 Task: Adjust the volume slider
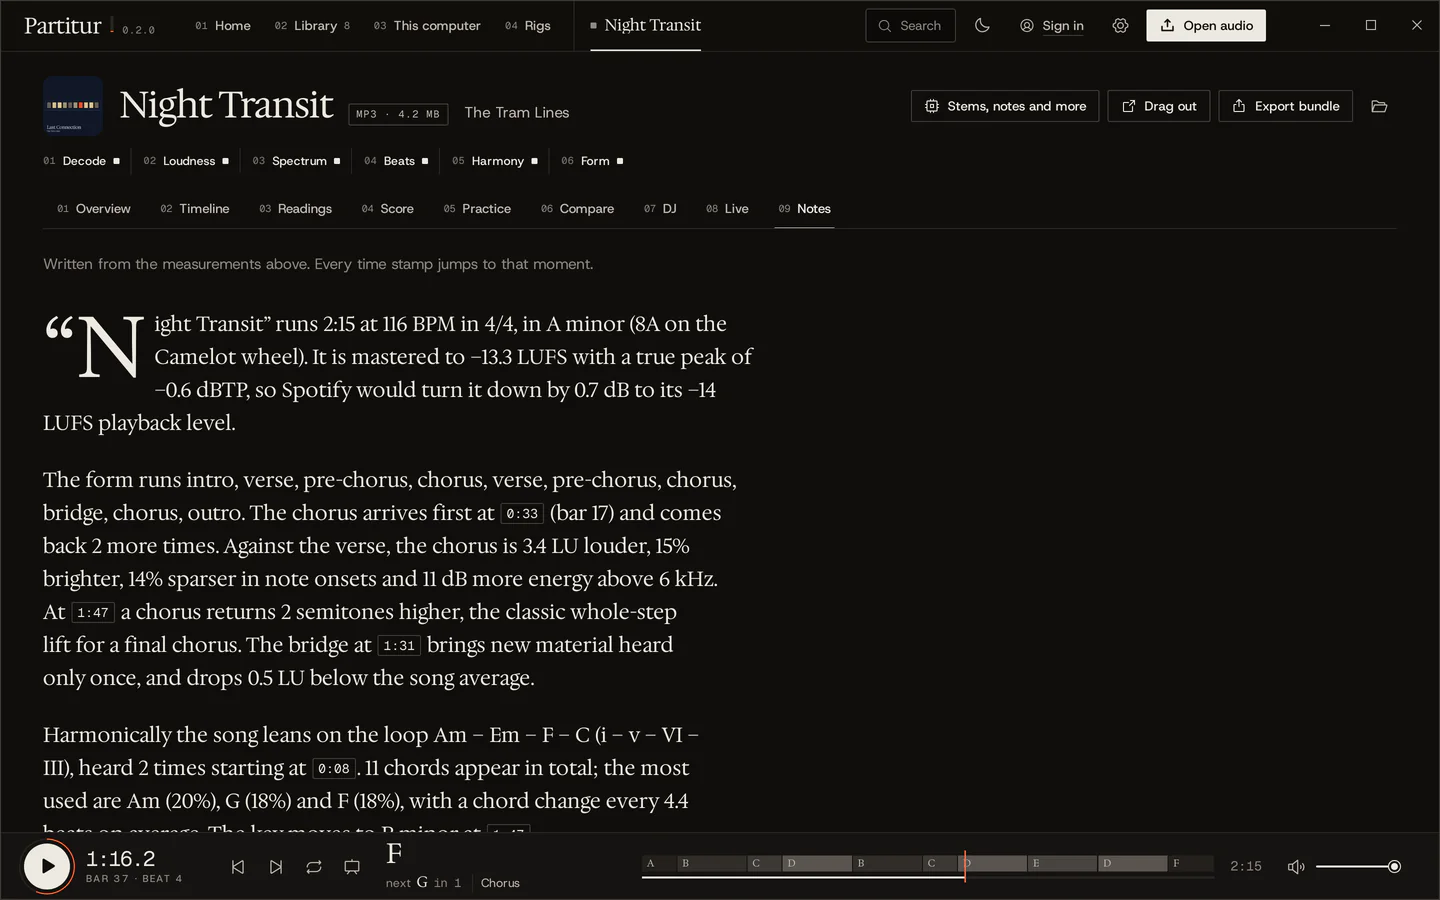(x=1358, y=867)
